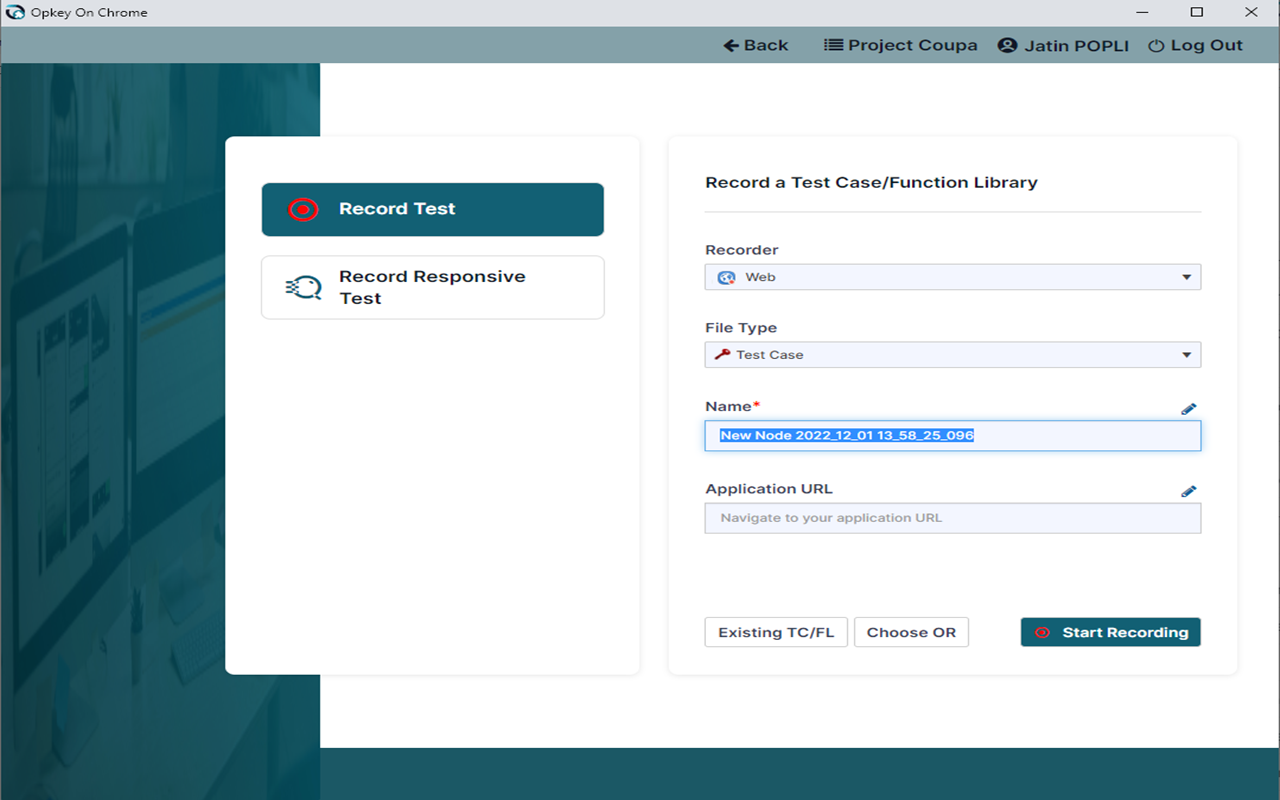This screenshot has width=1280, height=800.
Task: Click the 'Application URL' field label
Action: [x=769, y=489]
